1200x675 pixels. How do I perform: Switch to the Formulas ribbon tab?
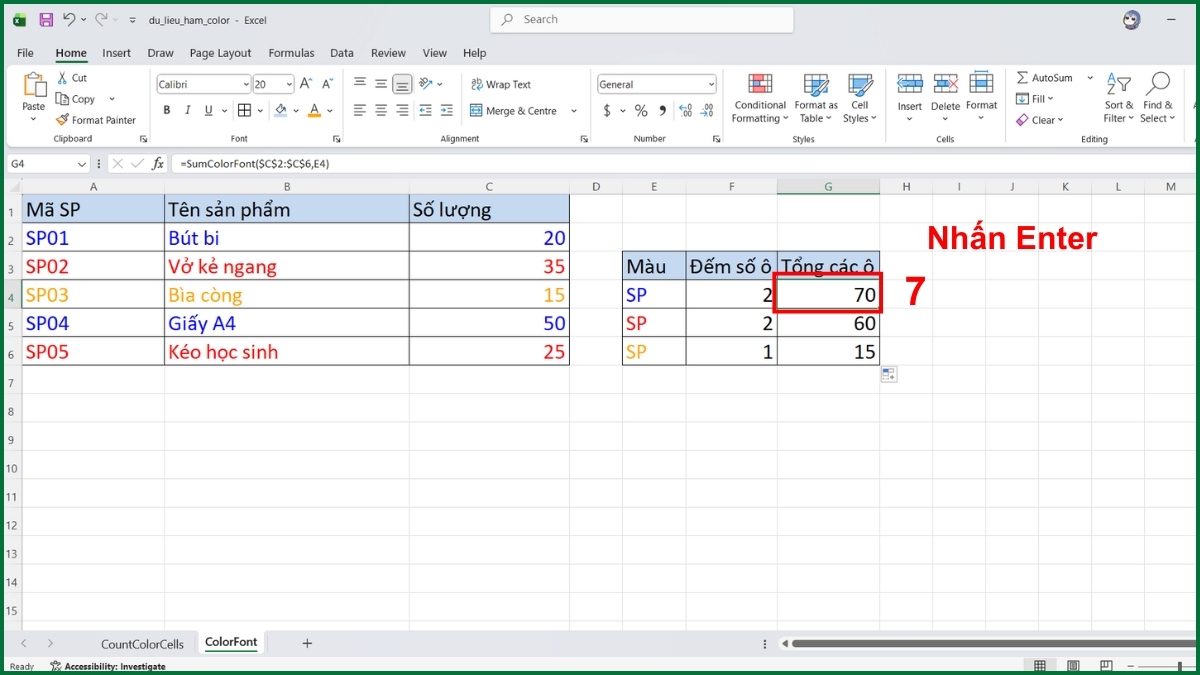point(291,53)
